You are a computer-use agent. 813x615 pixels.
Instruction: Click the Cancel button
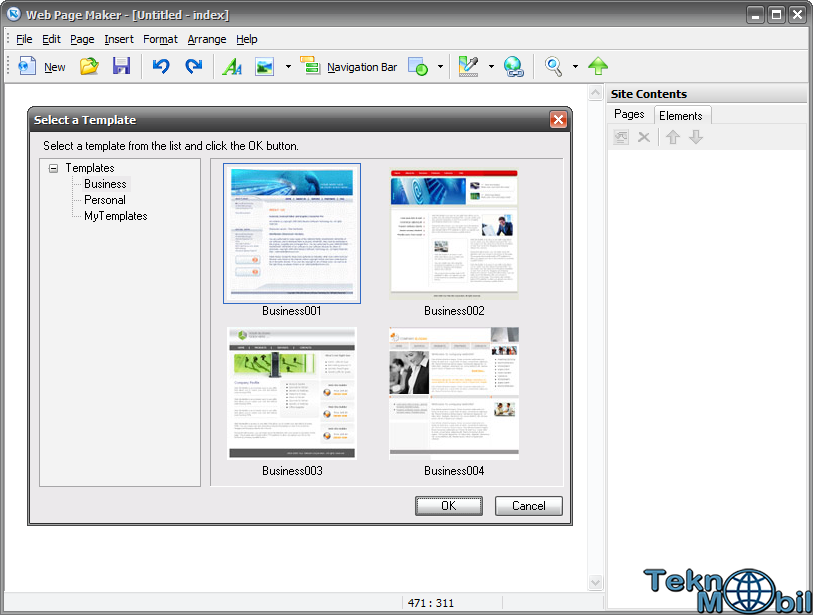click(529, 506)
